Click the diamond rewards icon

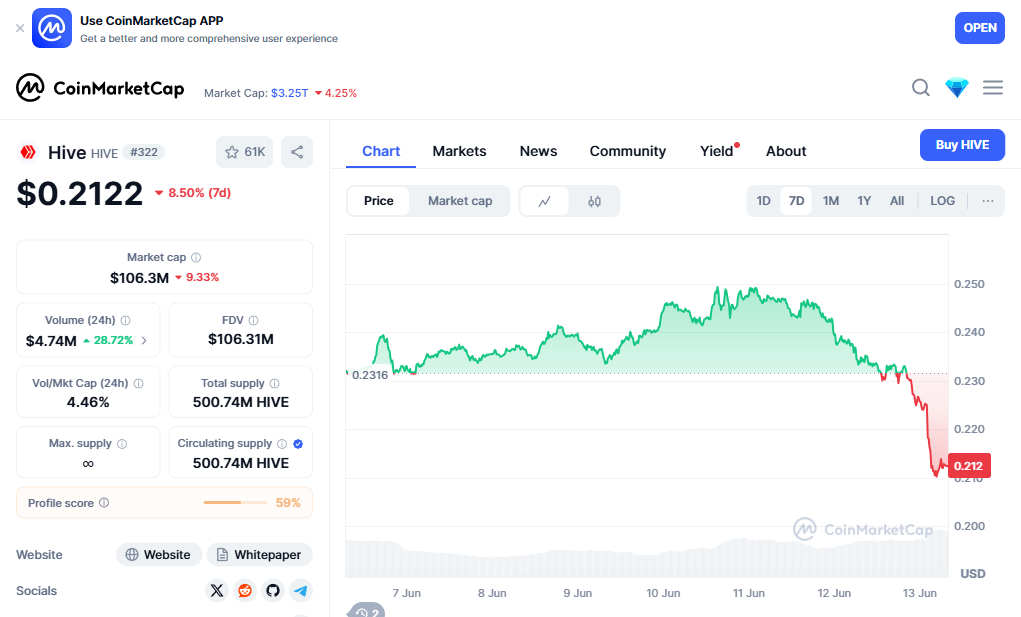click(x=957, y=88)
